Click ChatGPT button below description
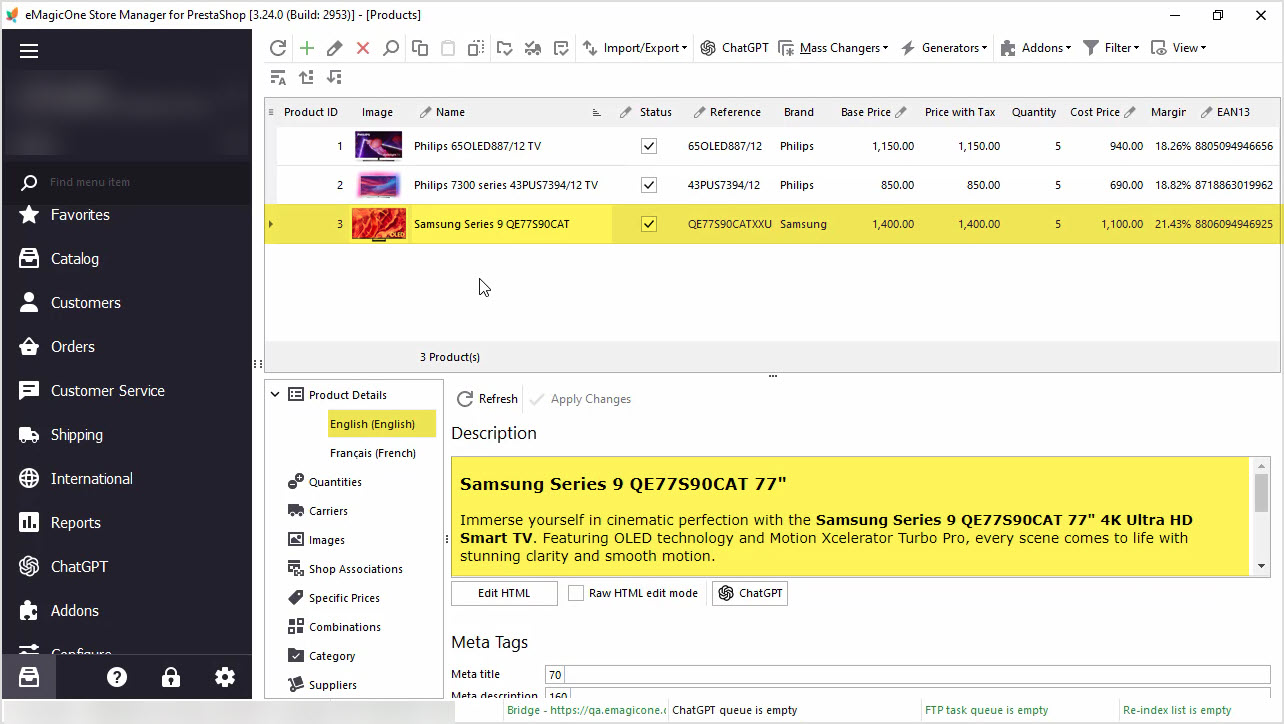1284x724 pixels. pyautogui.click(x=750, y=593)
